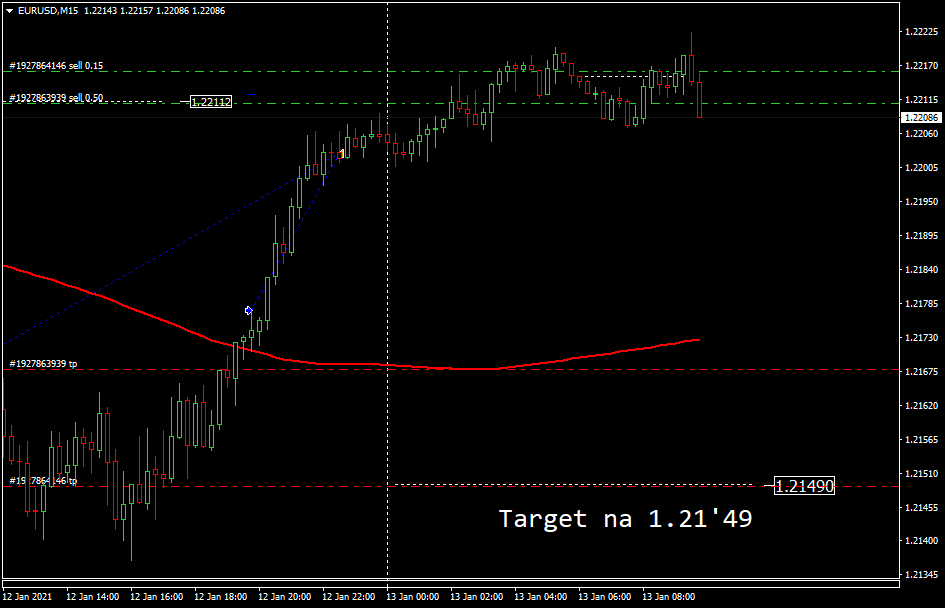Click the boxed 1.21490 price label
Image resolution: width=945 pixels, height=608 pixels.
point(805,486)
